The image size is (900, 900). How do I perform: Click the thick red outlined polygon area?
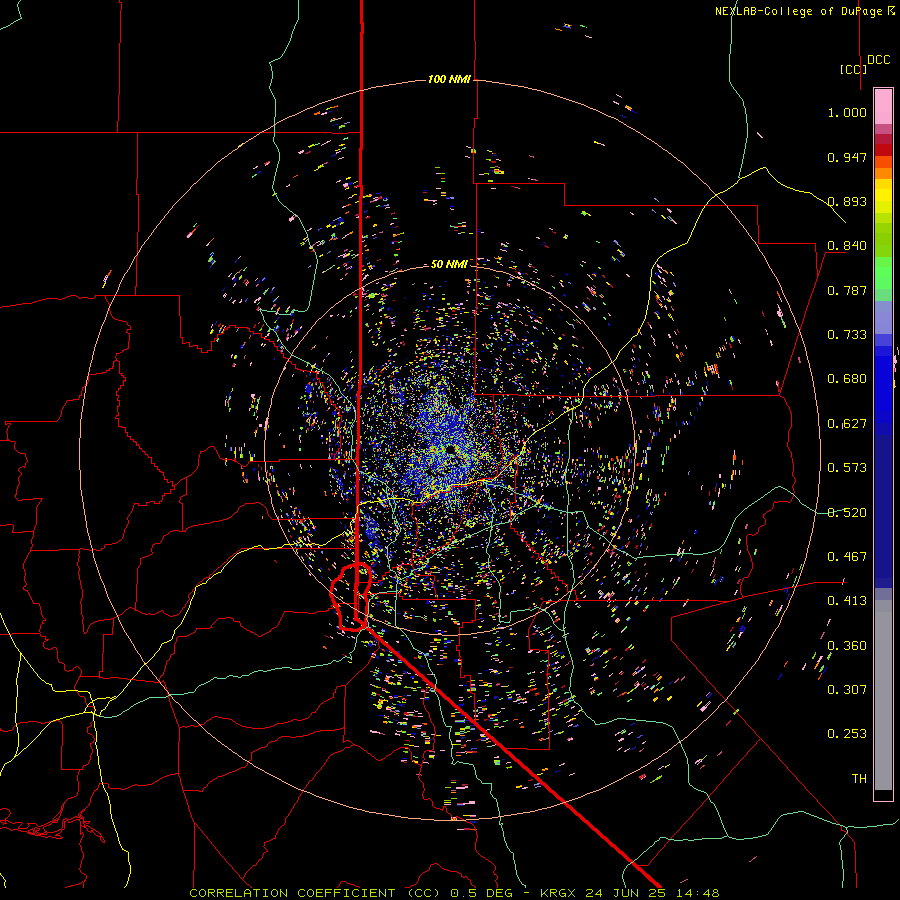click(x=351, y=598)
